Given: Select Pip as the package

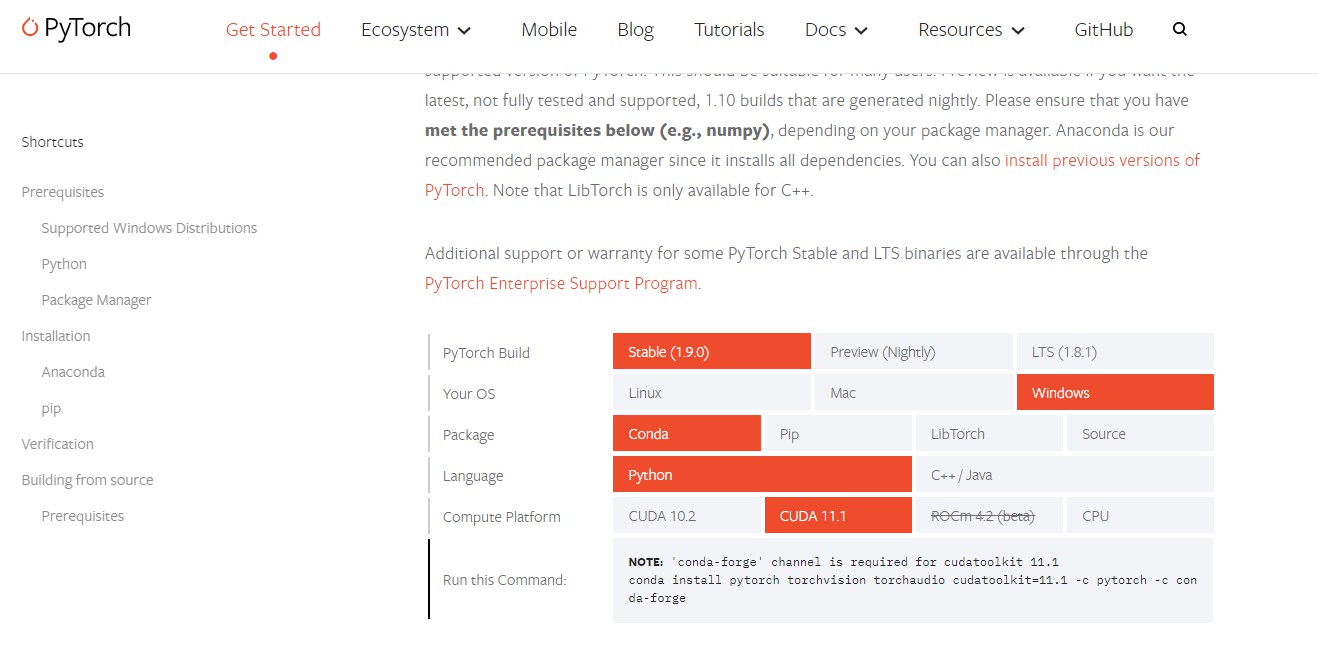Looking at the screenshot, I should 837,434.
